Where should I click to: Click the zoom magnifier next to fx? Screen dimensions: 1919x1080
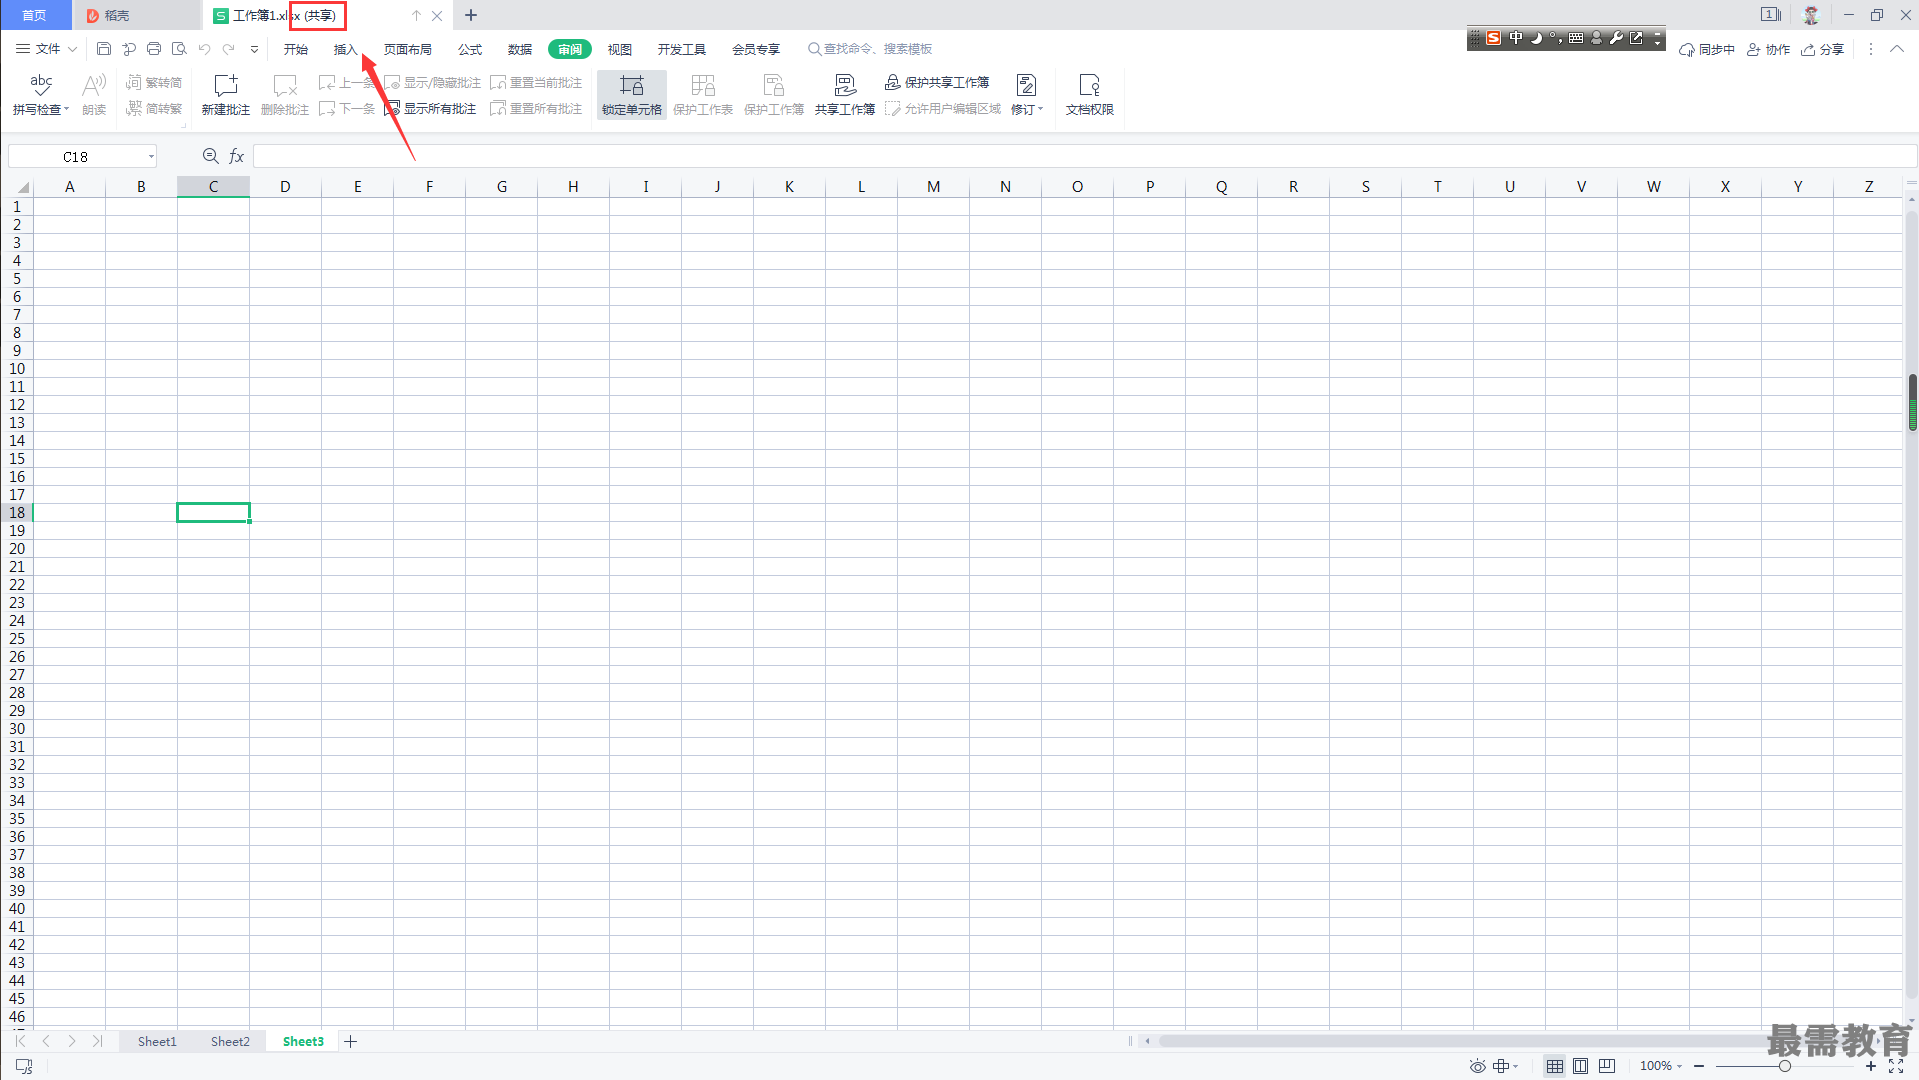210,156
